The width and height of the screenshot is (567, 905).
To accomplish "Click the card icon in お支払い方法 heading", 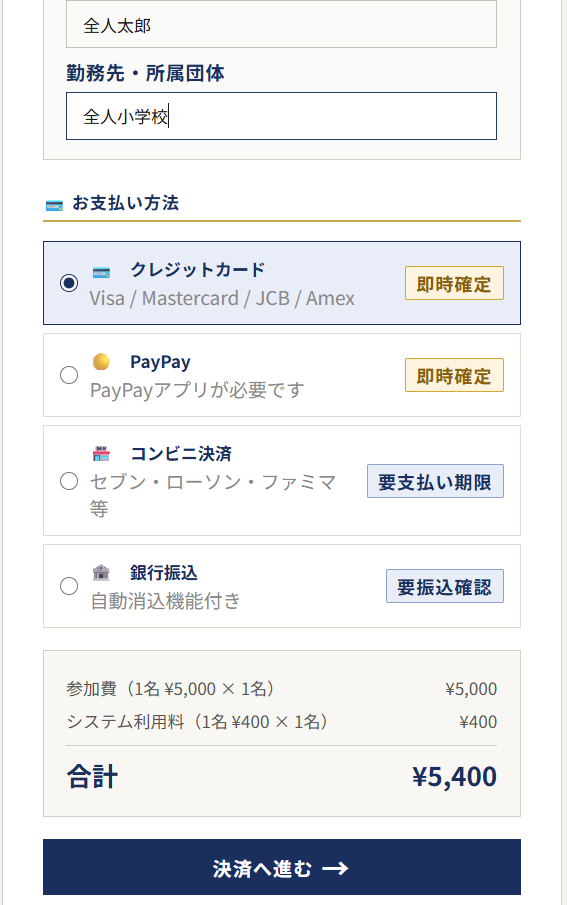I will pos(54,205).
